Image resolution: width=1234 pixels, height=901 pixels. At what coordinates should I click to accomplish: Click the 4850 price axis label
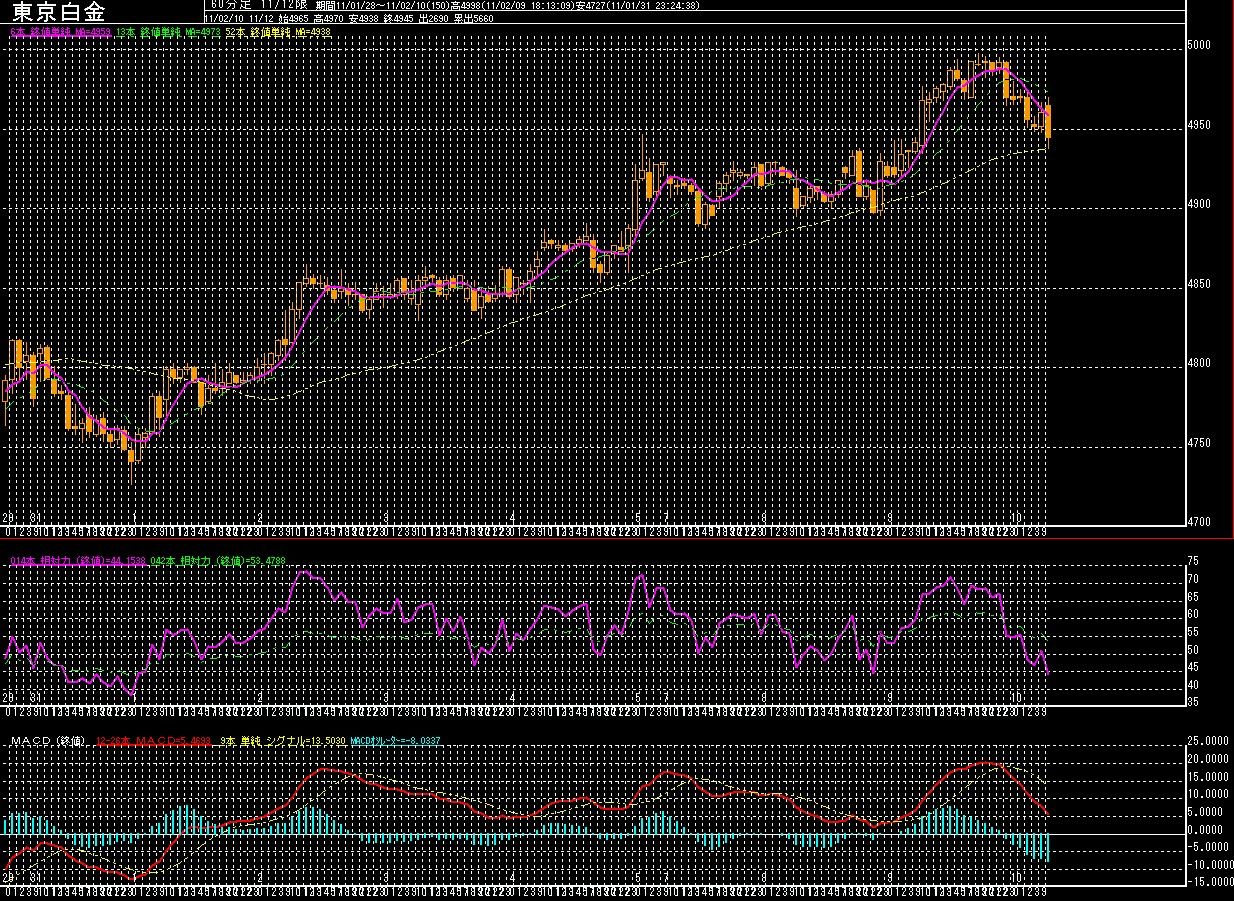[1198, 284]
